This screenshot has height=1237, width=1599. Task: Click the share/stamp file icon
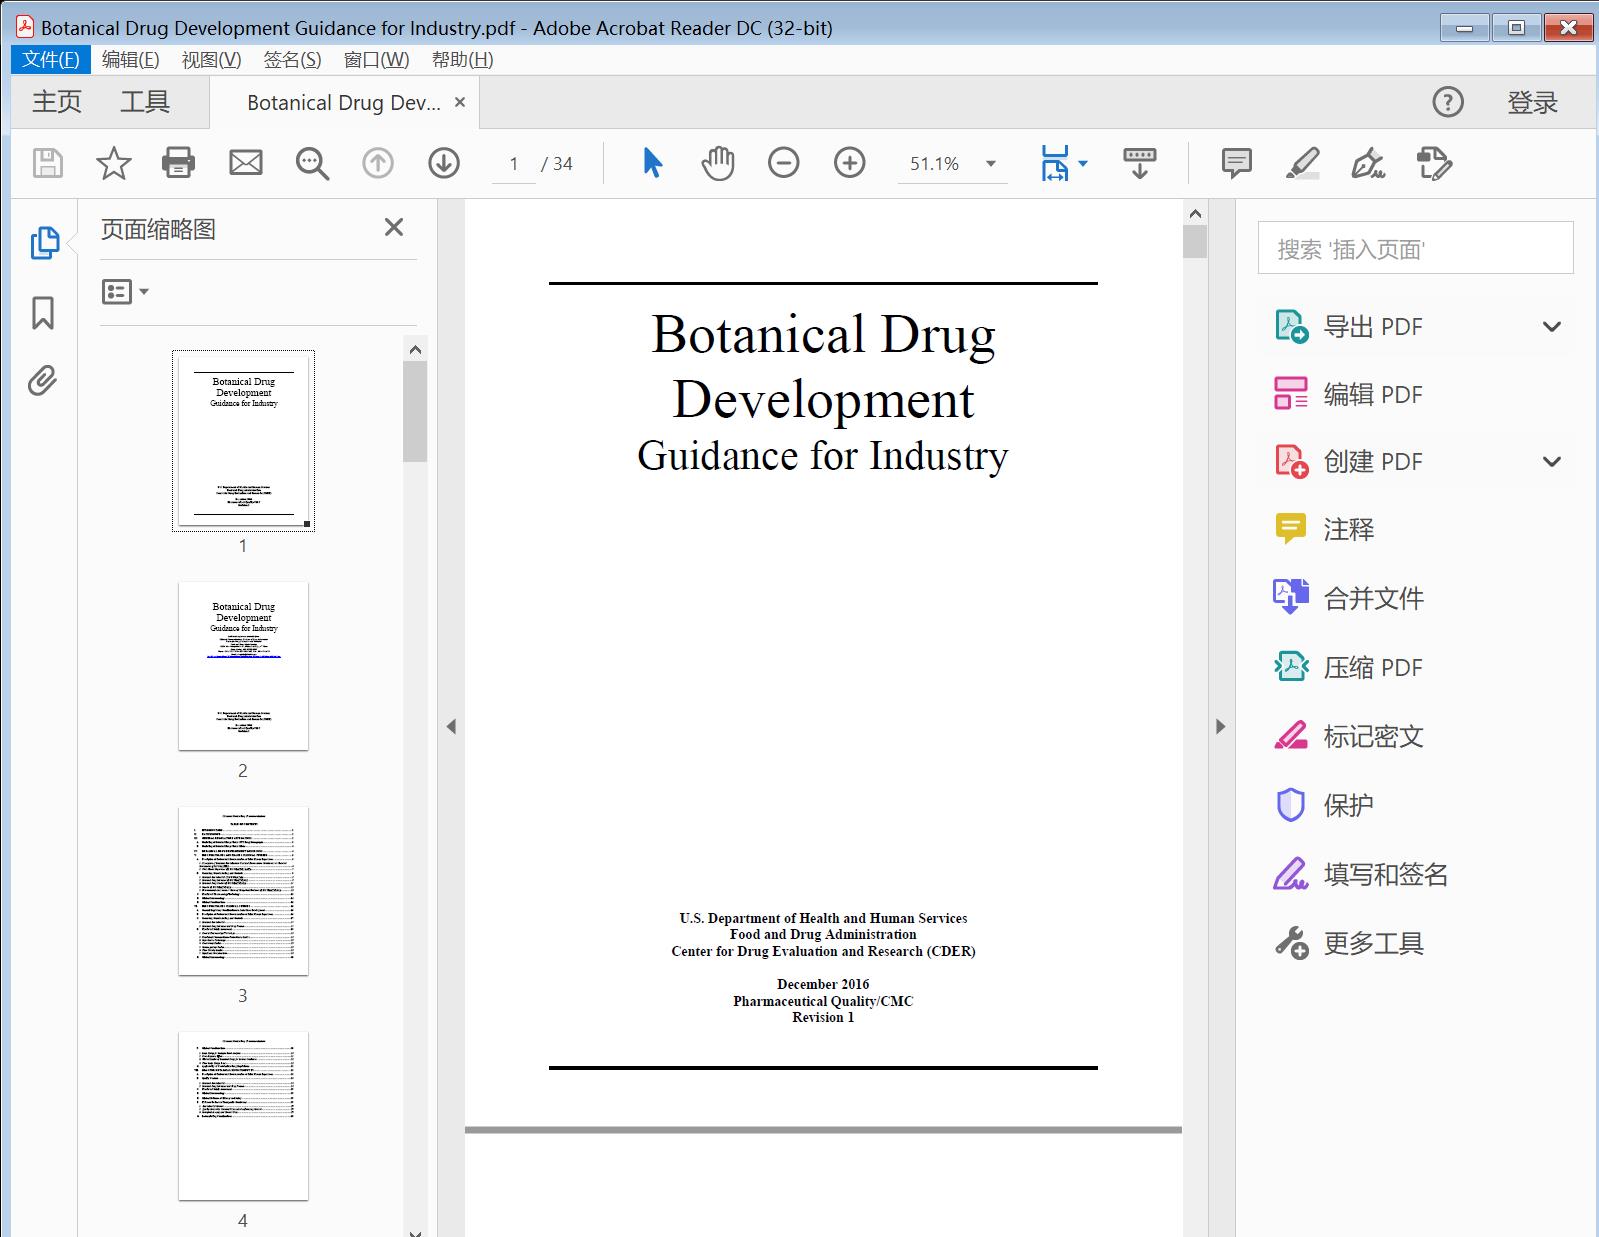(1434, 163)
